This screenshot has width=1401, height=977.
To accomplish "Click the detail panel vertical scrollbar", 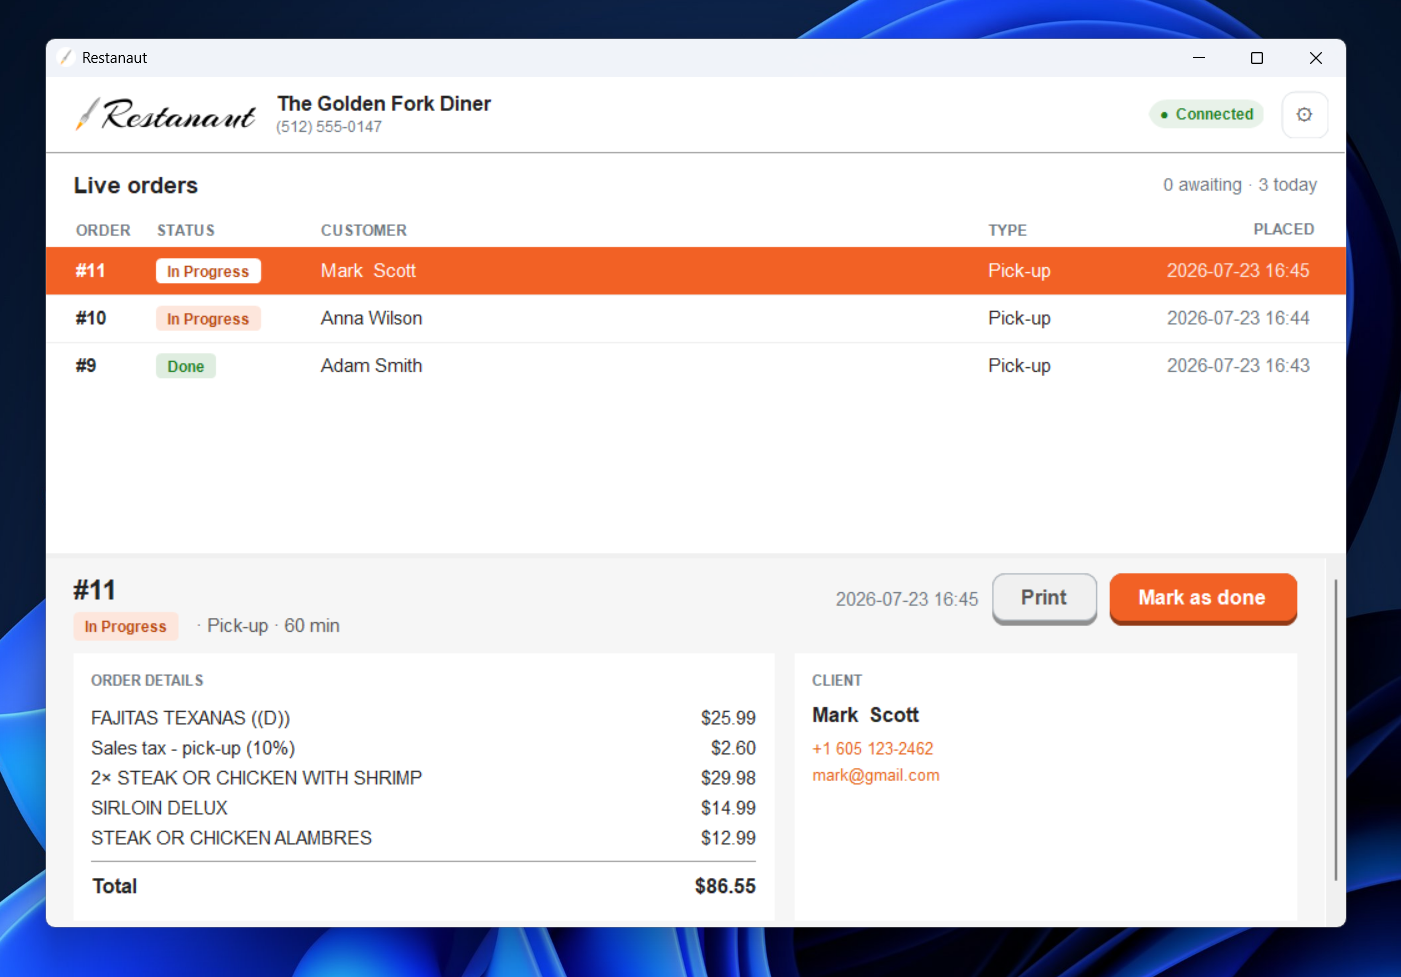I will (x=1336, y=730).
